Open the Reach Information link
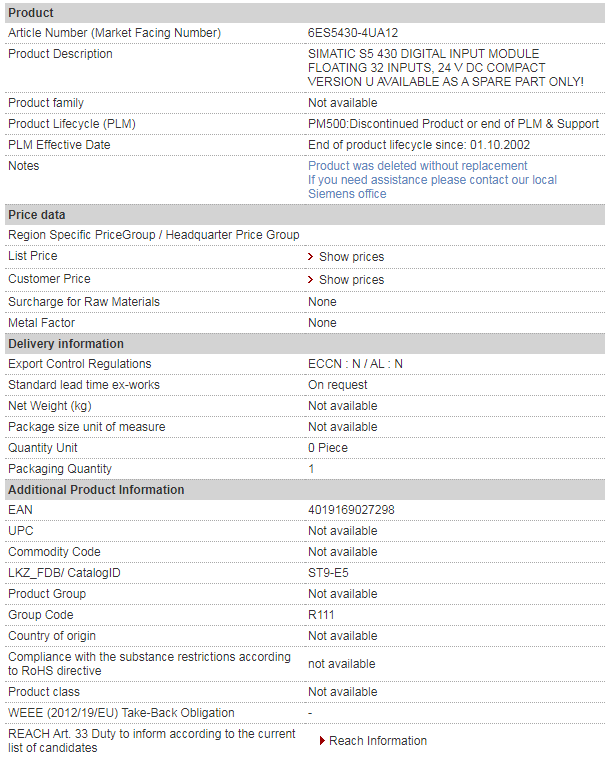The height and width of the screenshot is (757, 606). click(x=378, y=741)
